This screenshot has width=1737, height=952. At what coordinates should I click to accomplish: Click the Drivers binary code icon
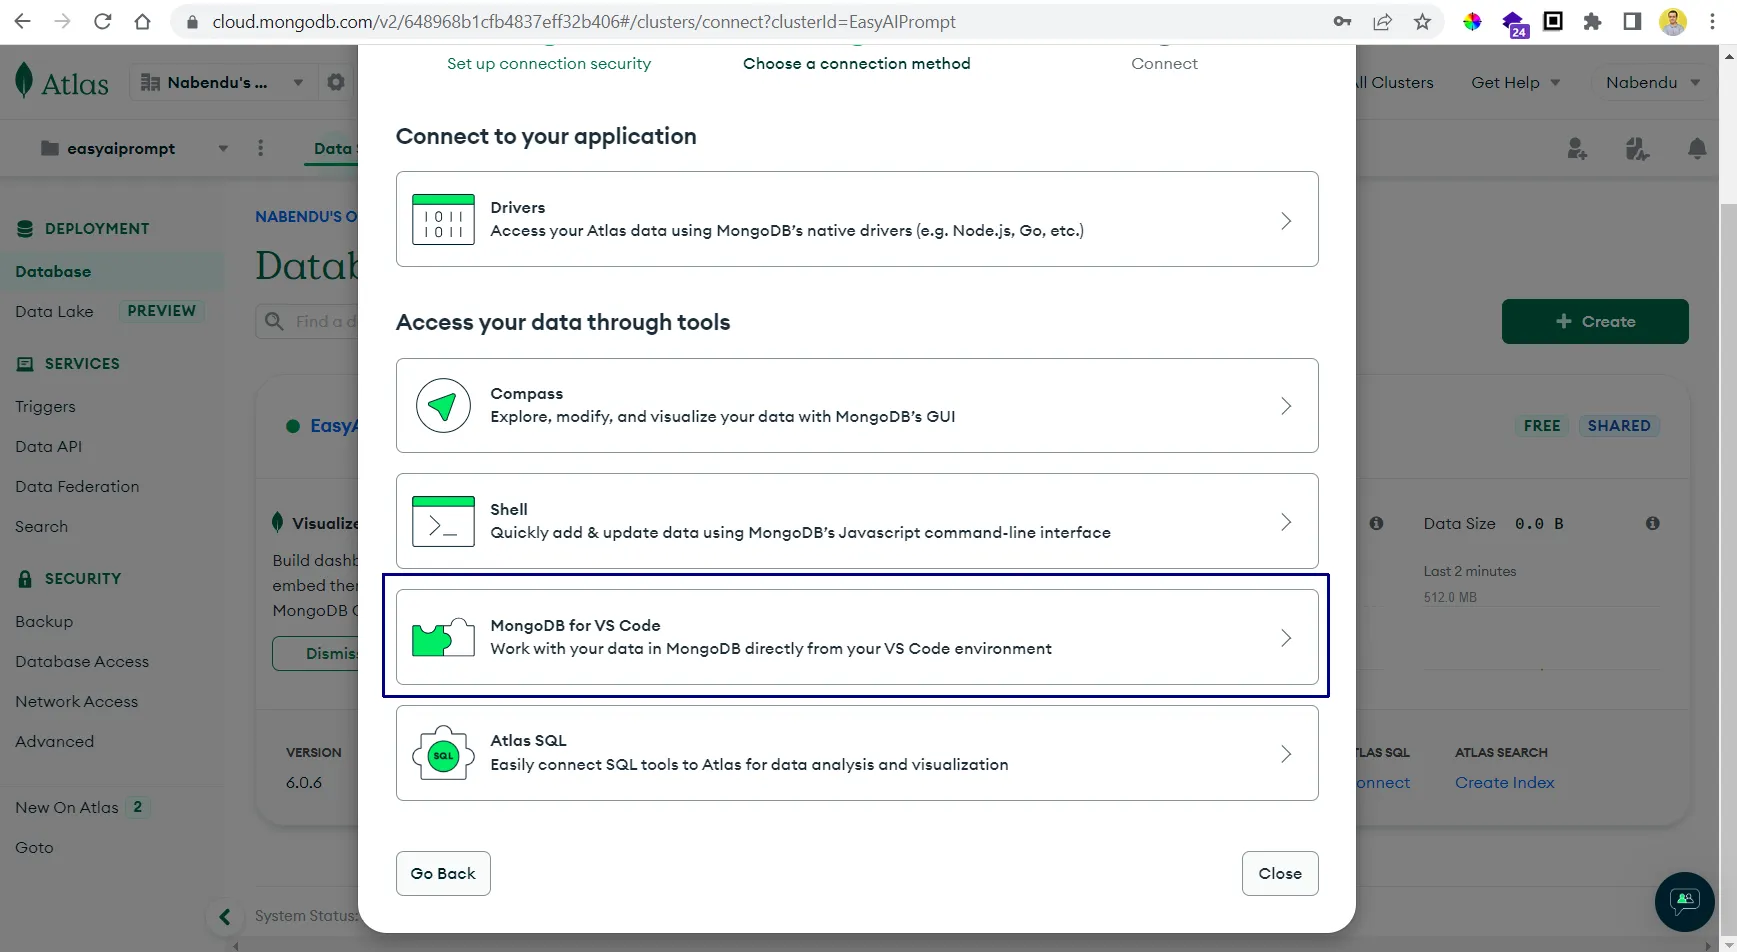[443, 219]
